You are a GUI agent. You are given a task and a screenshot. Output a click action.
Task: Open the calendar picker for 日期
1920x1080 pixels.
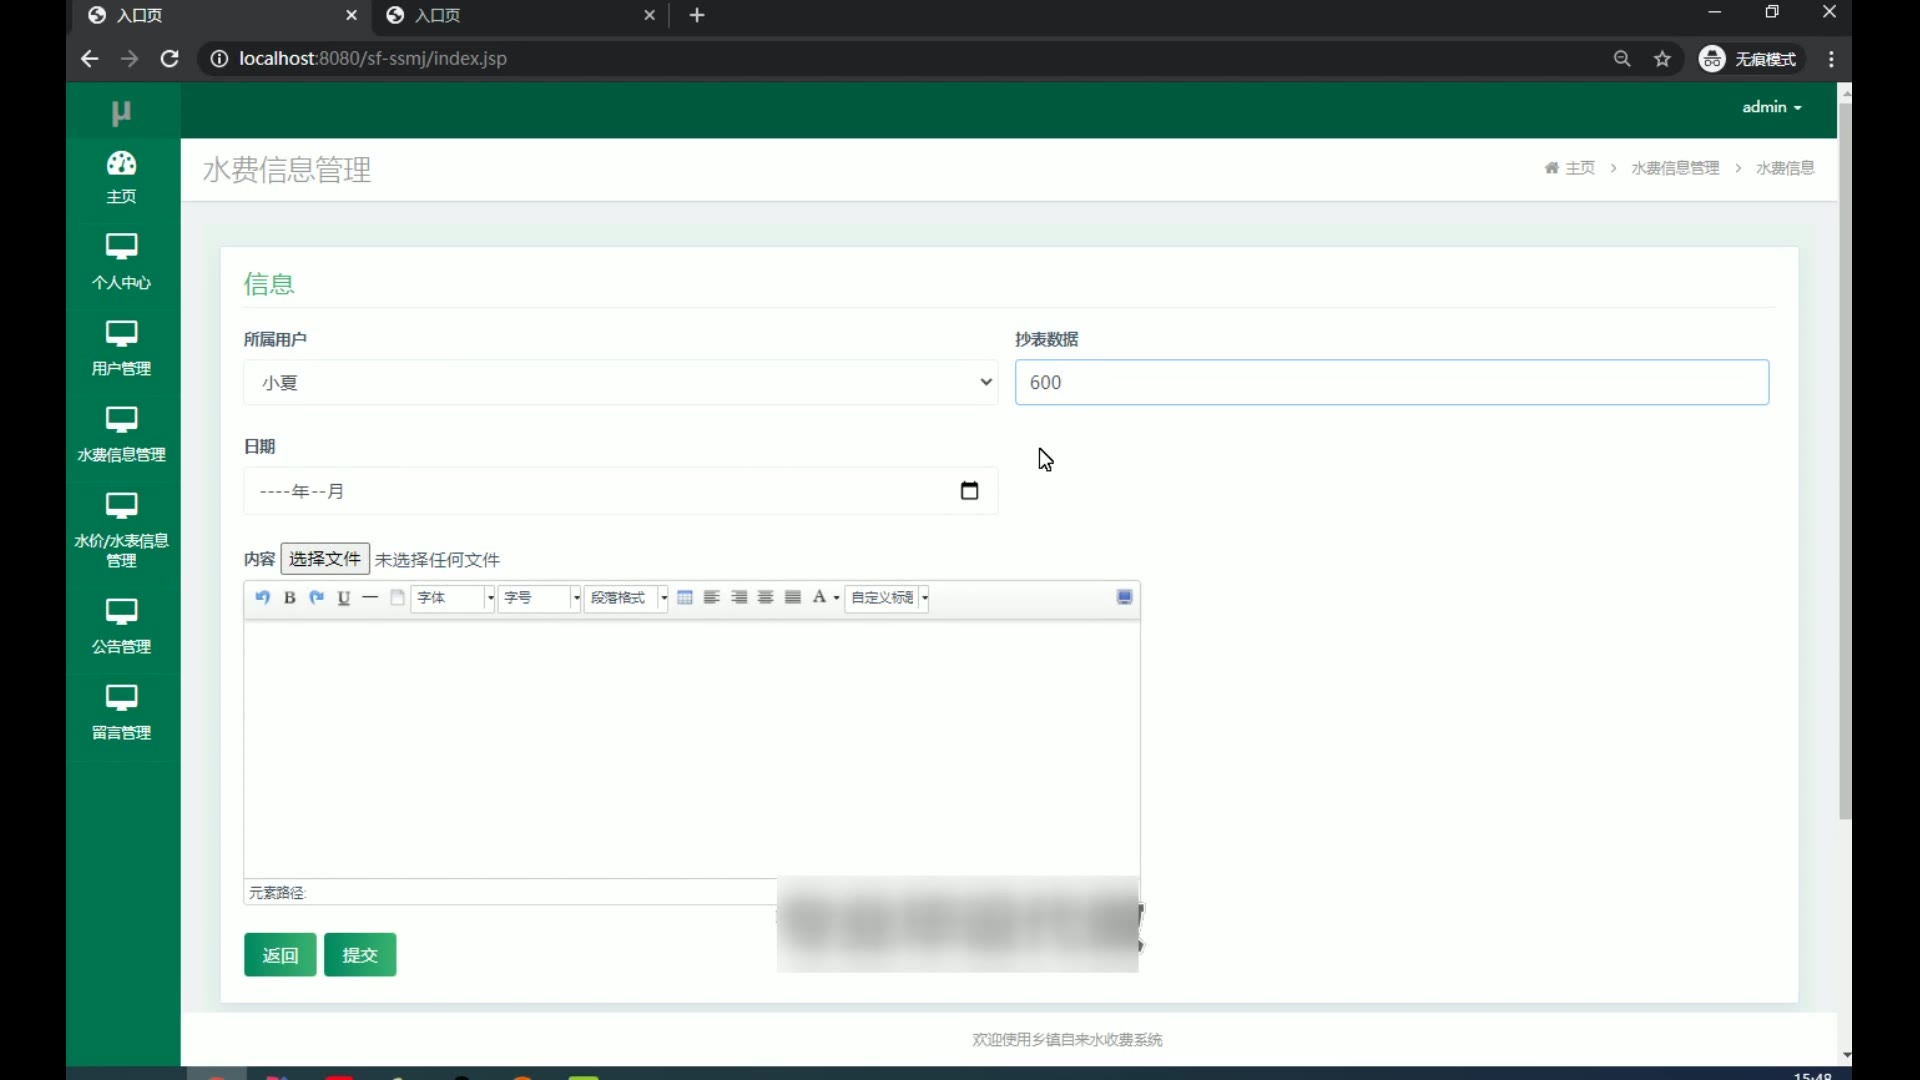[969, 491]
